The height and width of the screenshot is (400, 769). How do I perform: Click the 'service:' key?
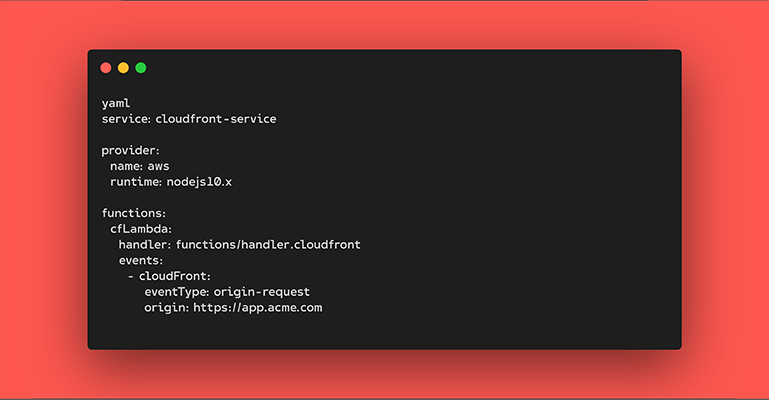coord(126,119)
